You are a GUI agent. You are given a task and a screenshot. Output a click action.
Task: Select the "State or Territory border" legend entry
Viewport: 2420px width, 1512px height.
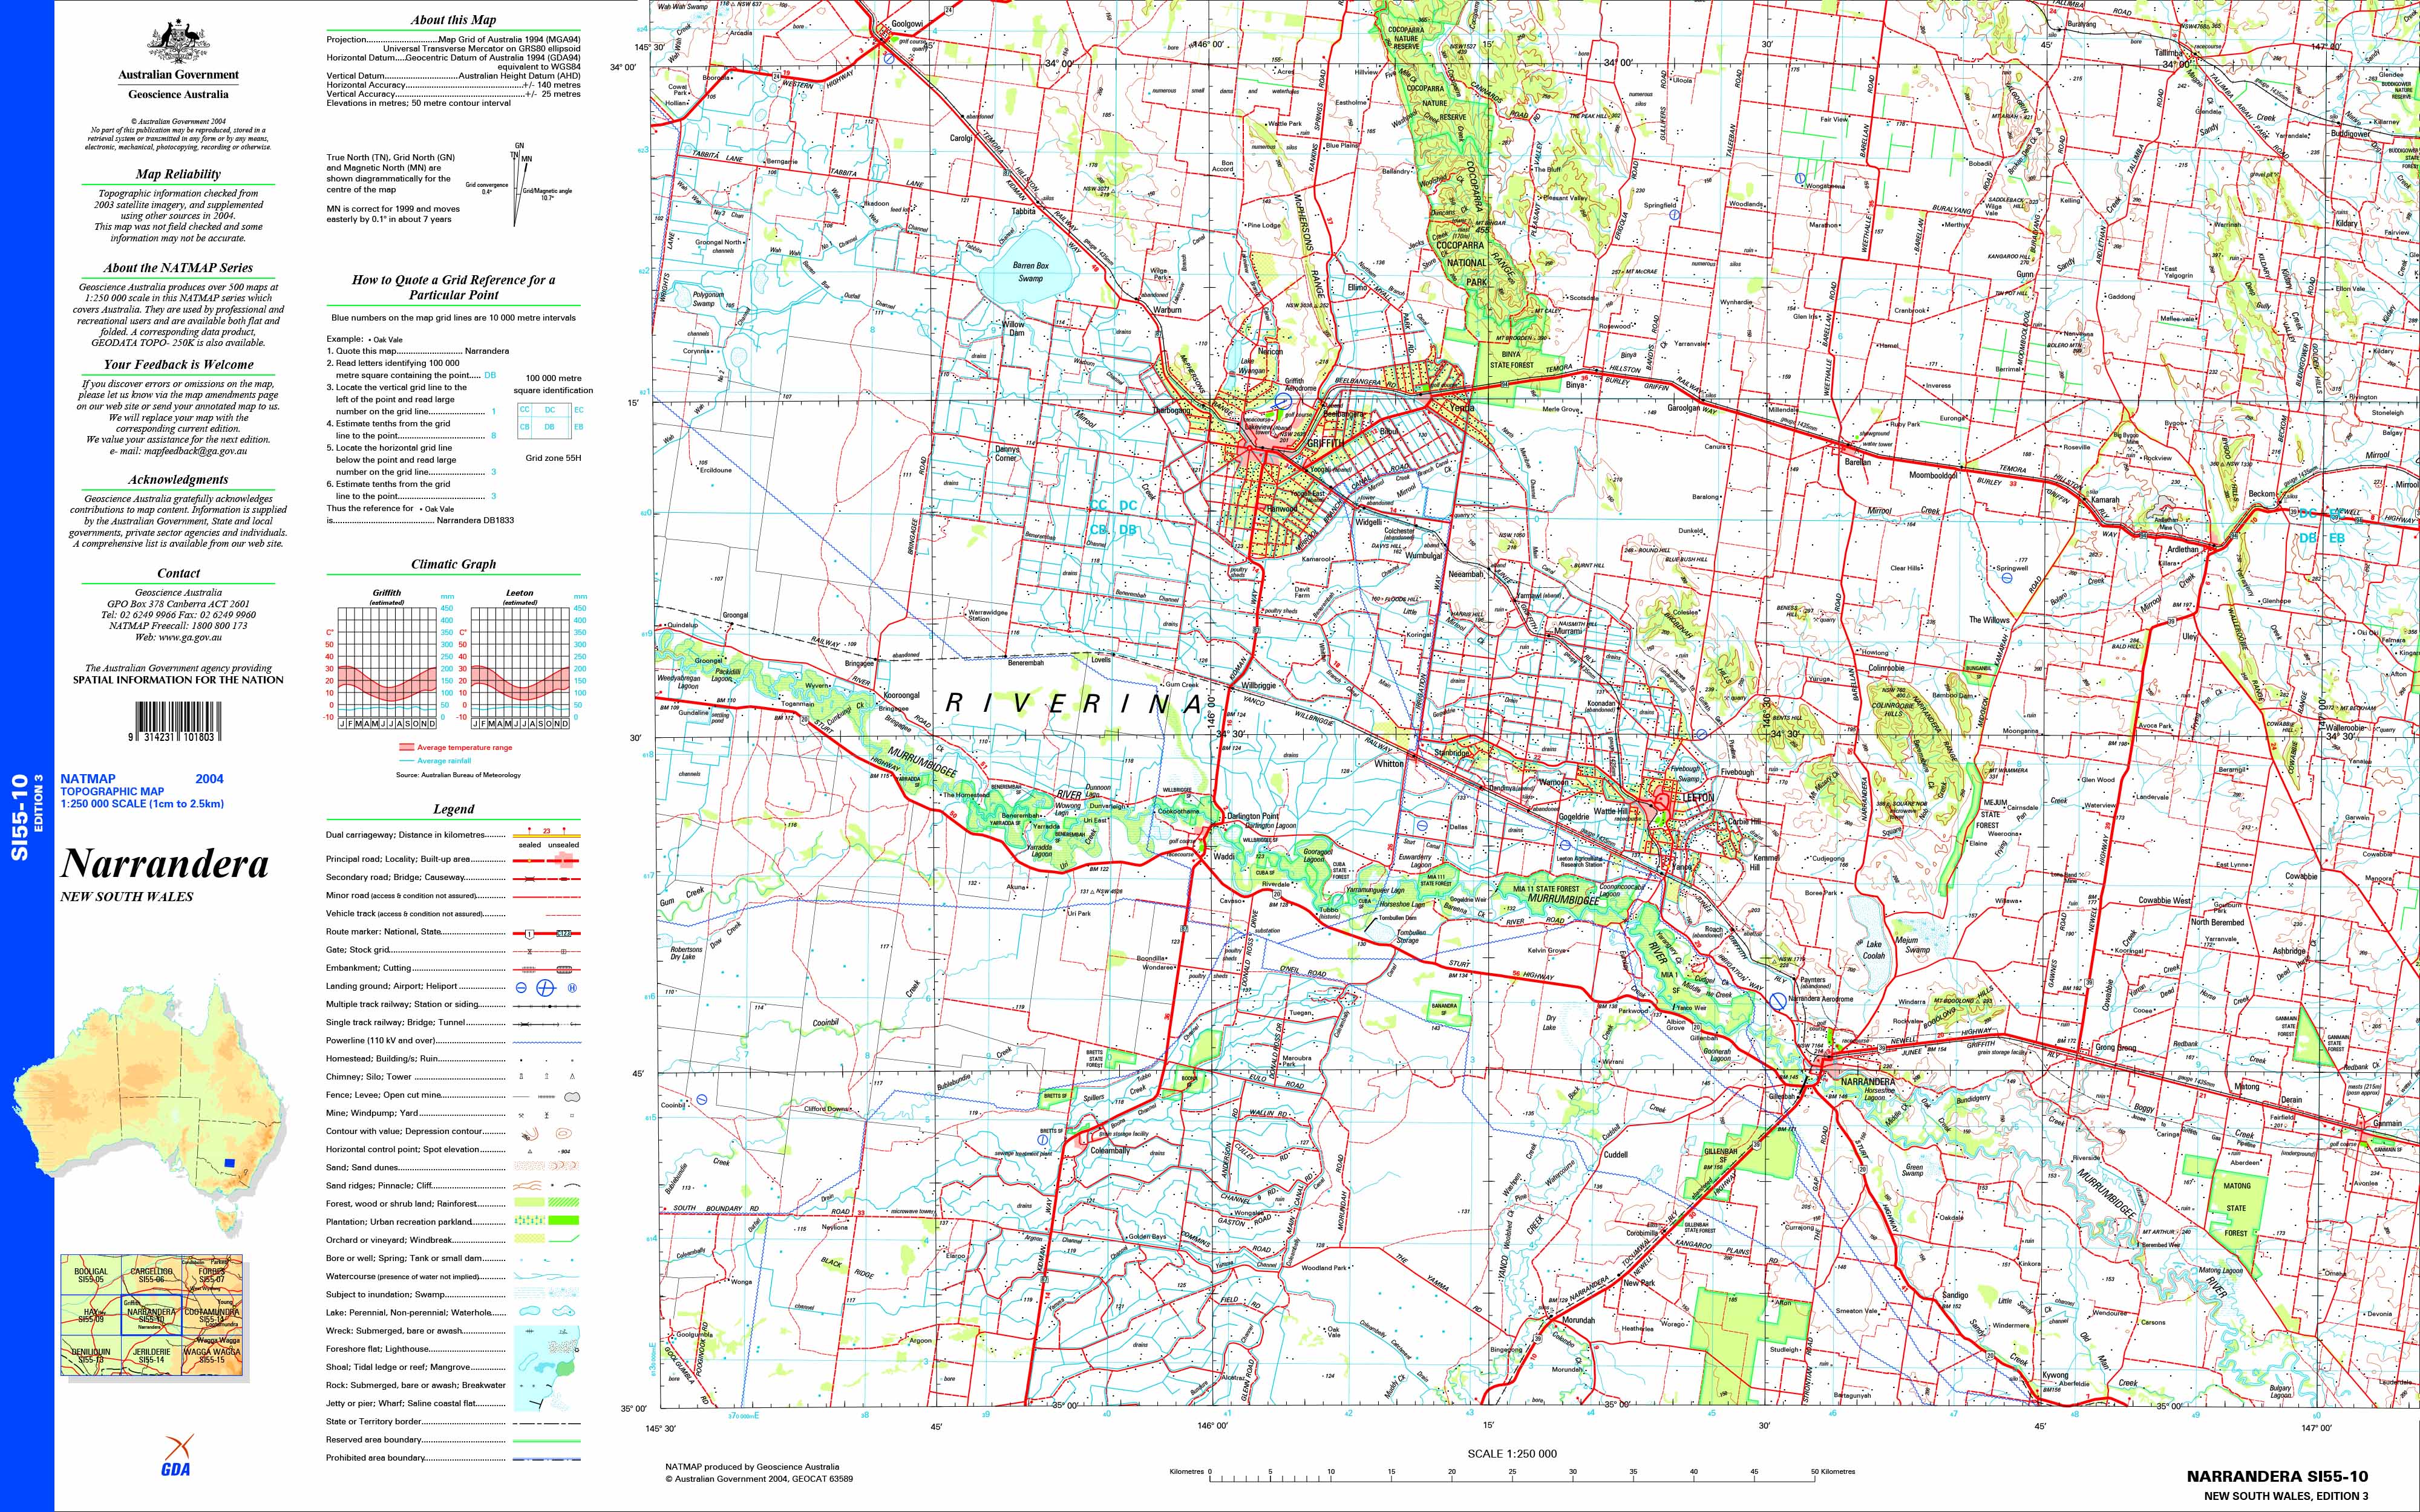point(453,1422)
